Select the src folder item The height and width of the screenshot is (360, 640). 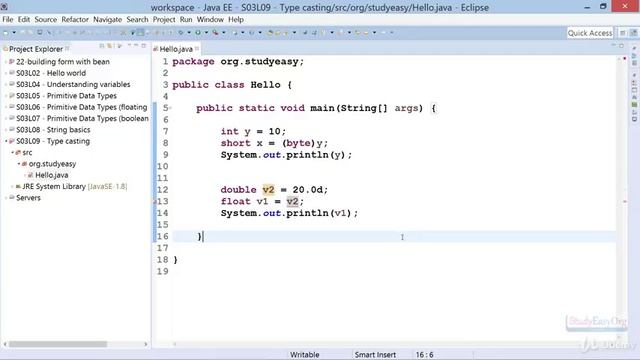tap(27, 152)
